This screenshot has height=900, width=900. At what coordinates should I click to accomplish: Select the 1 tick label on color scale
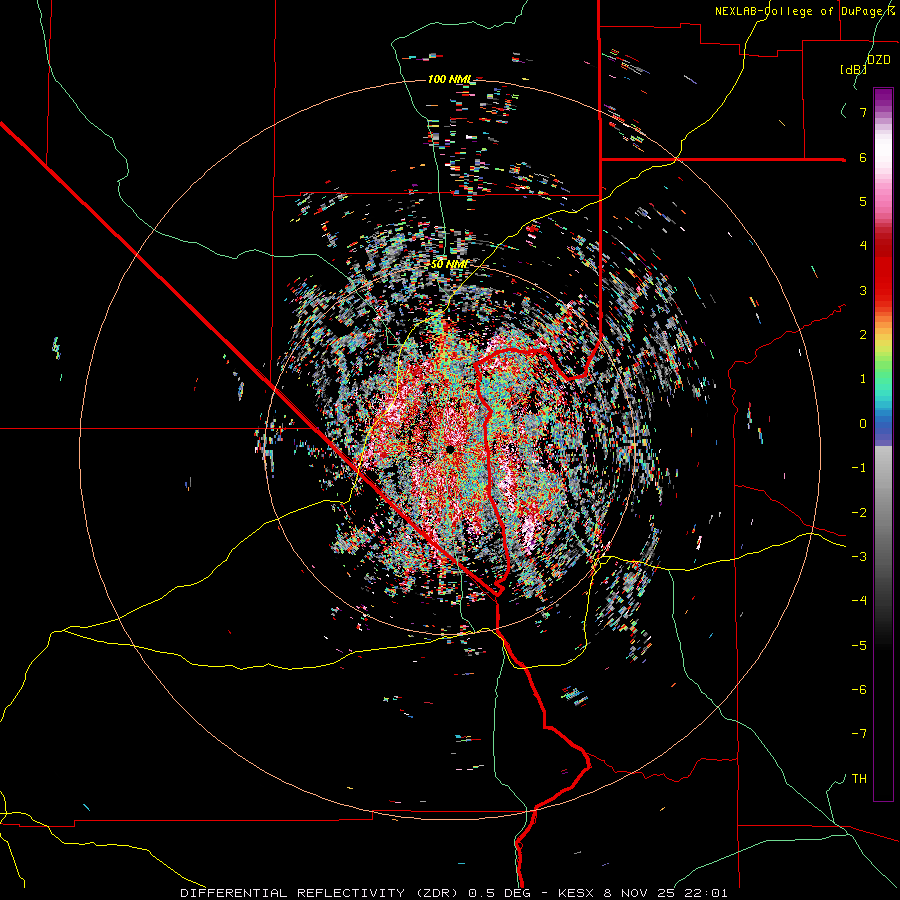(x=863, y=379)
